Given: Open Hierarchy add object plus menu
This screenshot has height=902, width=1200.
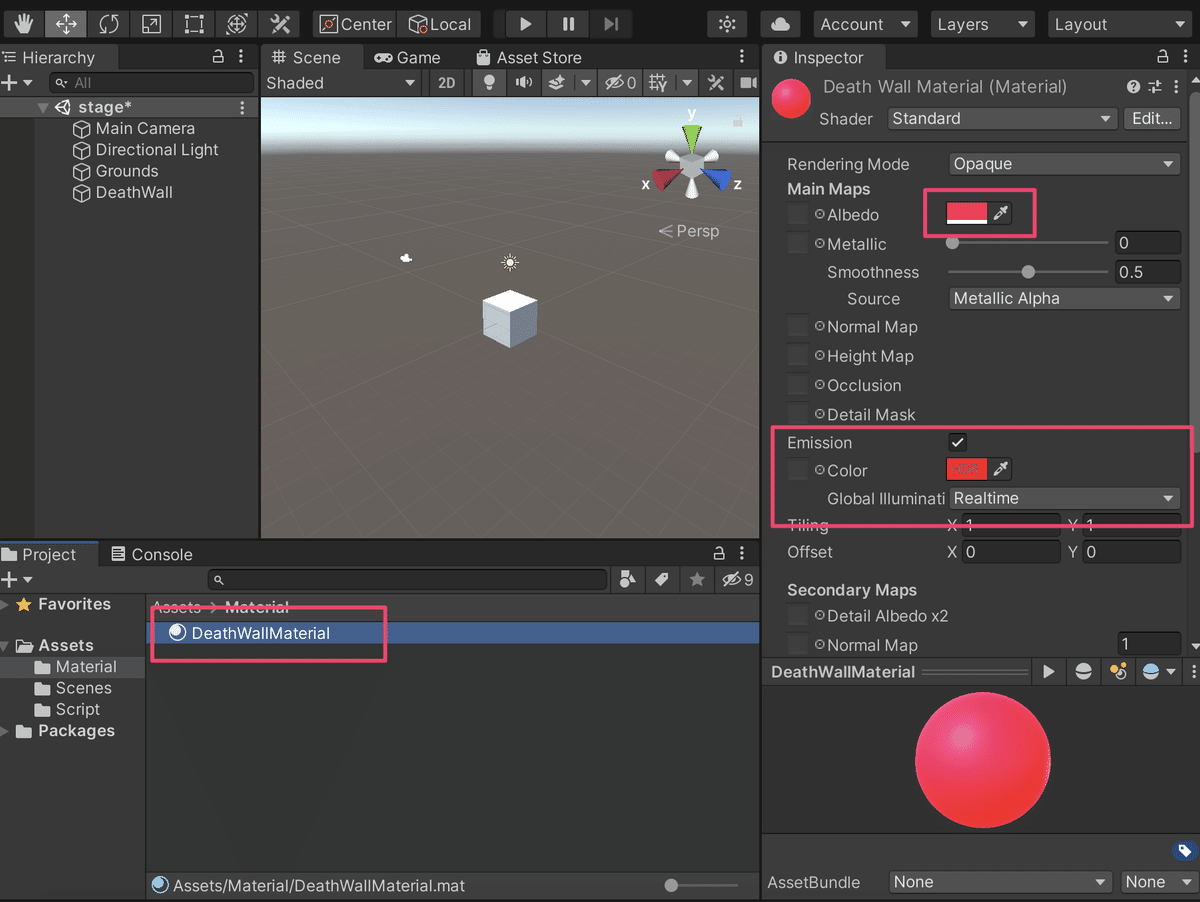Looking at the screenshot, I should tap(18, 83).
